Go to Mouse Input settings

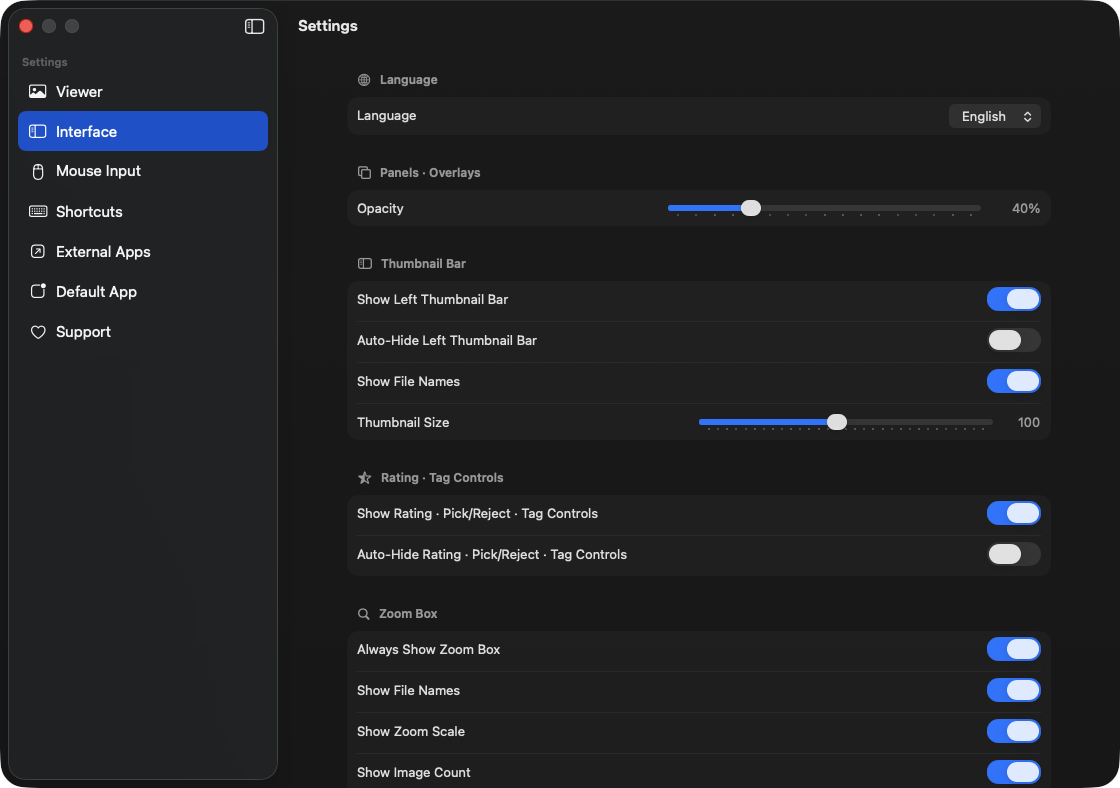[143, 171]
